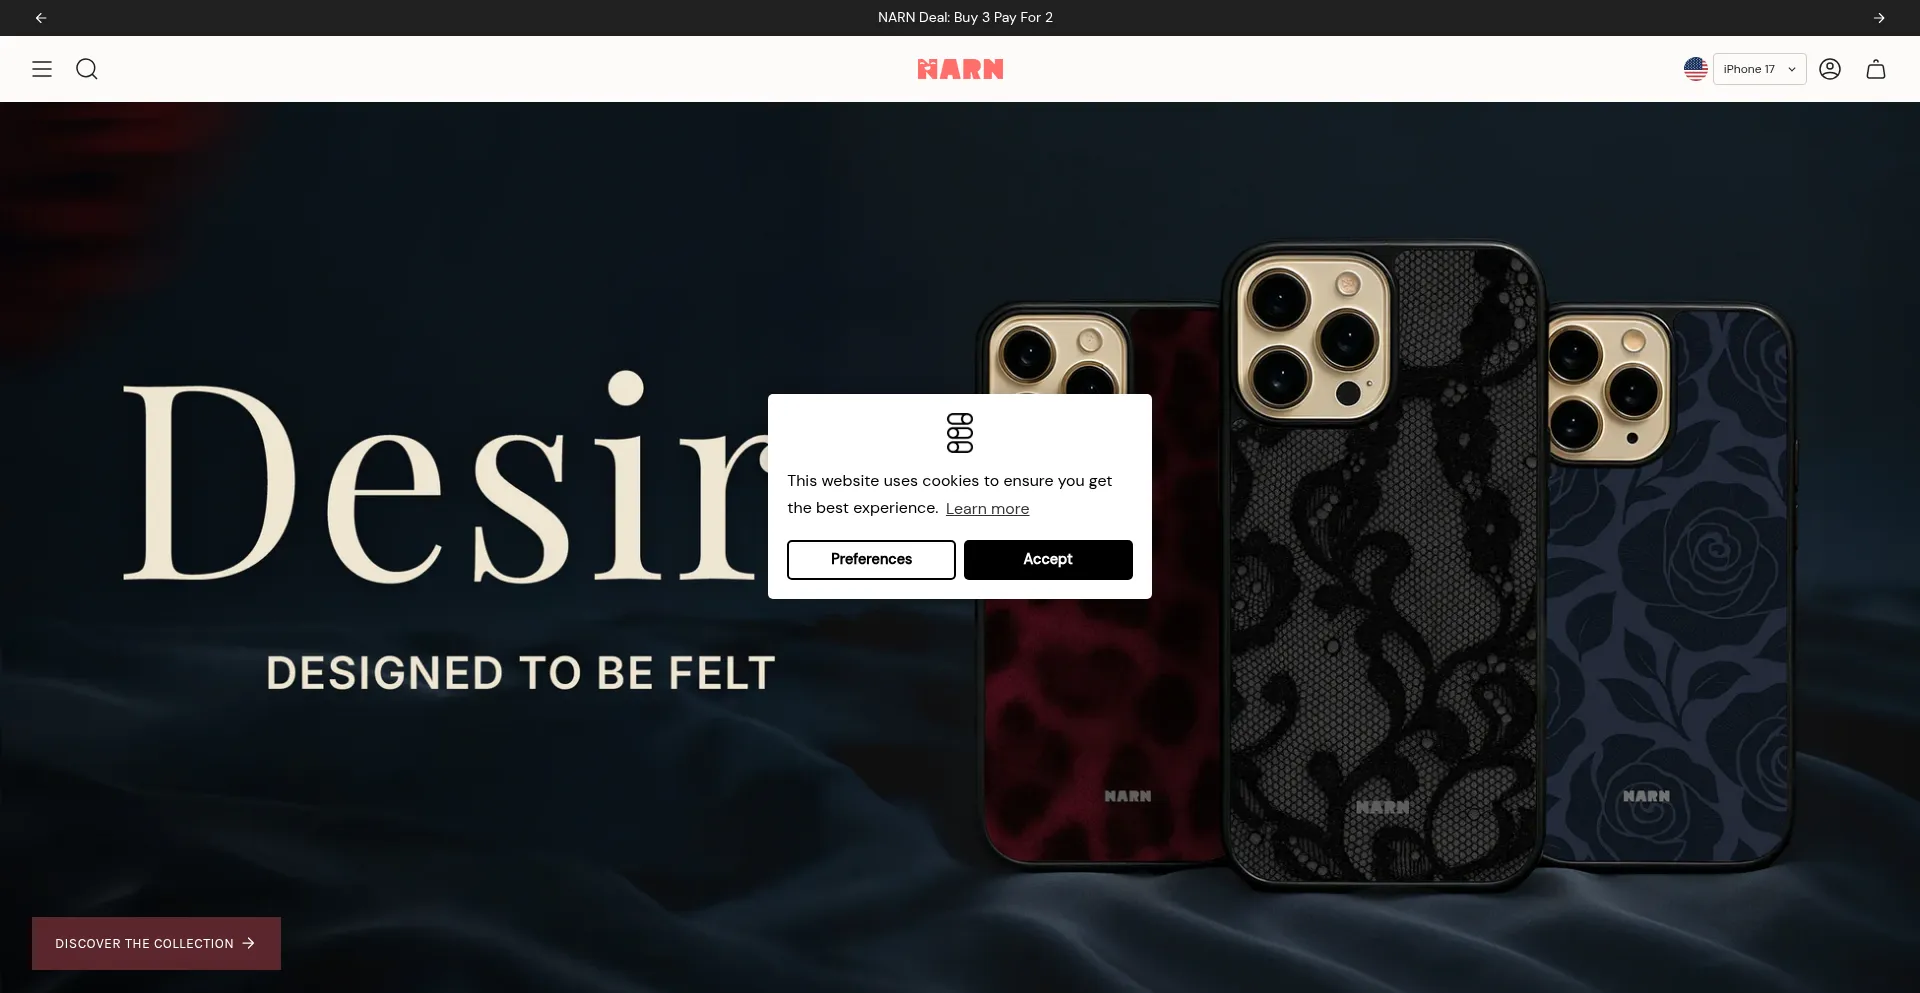Expand the iPhone 17 model dropdown

1759,69
